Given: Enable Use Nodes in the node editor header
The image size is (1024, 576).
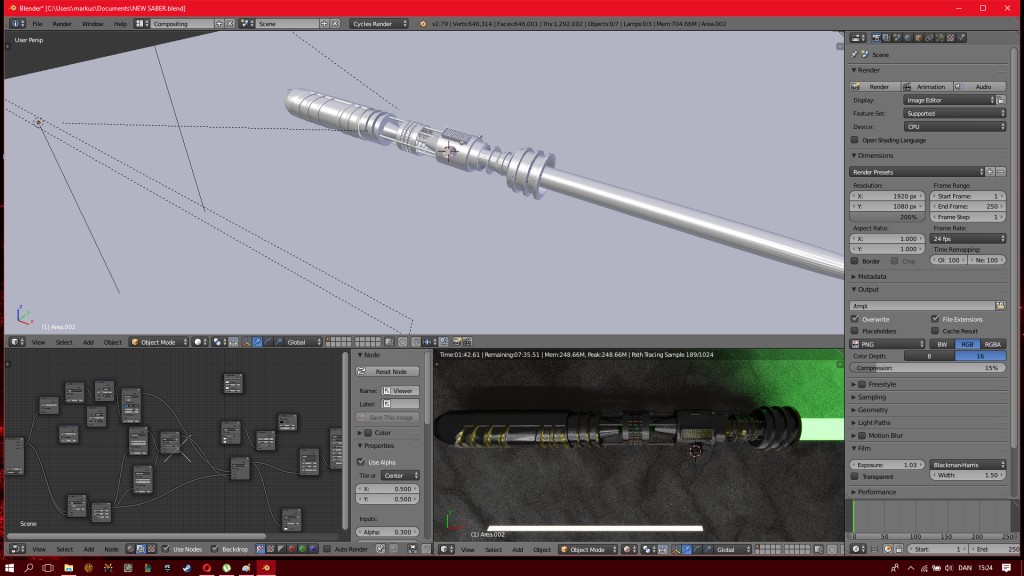Looking at the screenshot, I should pyautogui.click(x=165, y=548).
